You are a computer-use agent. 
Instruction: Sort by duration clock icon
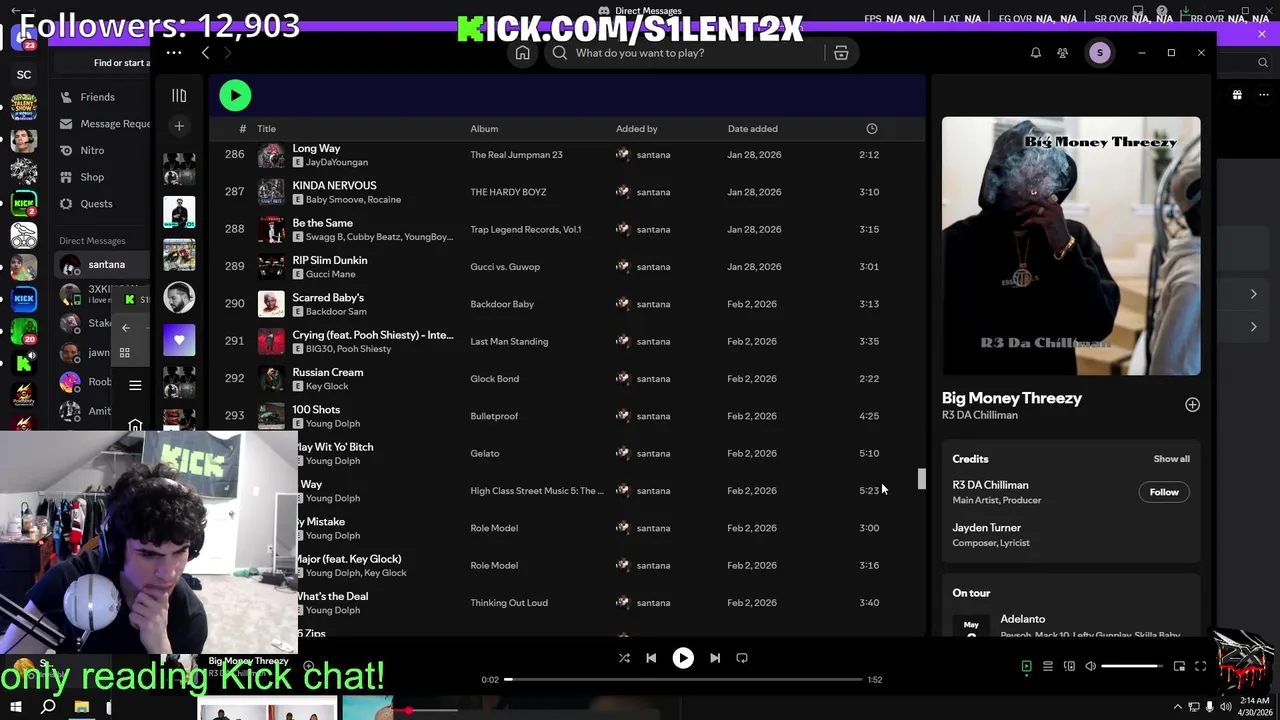click(x=872, y=129)
